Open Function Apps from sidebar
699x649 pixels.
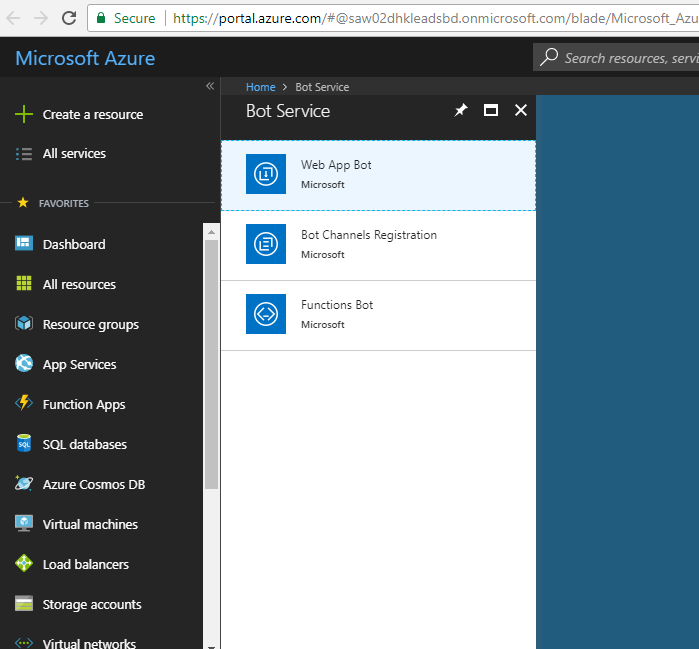pos(84,405)
